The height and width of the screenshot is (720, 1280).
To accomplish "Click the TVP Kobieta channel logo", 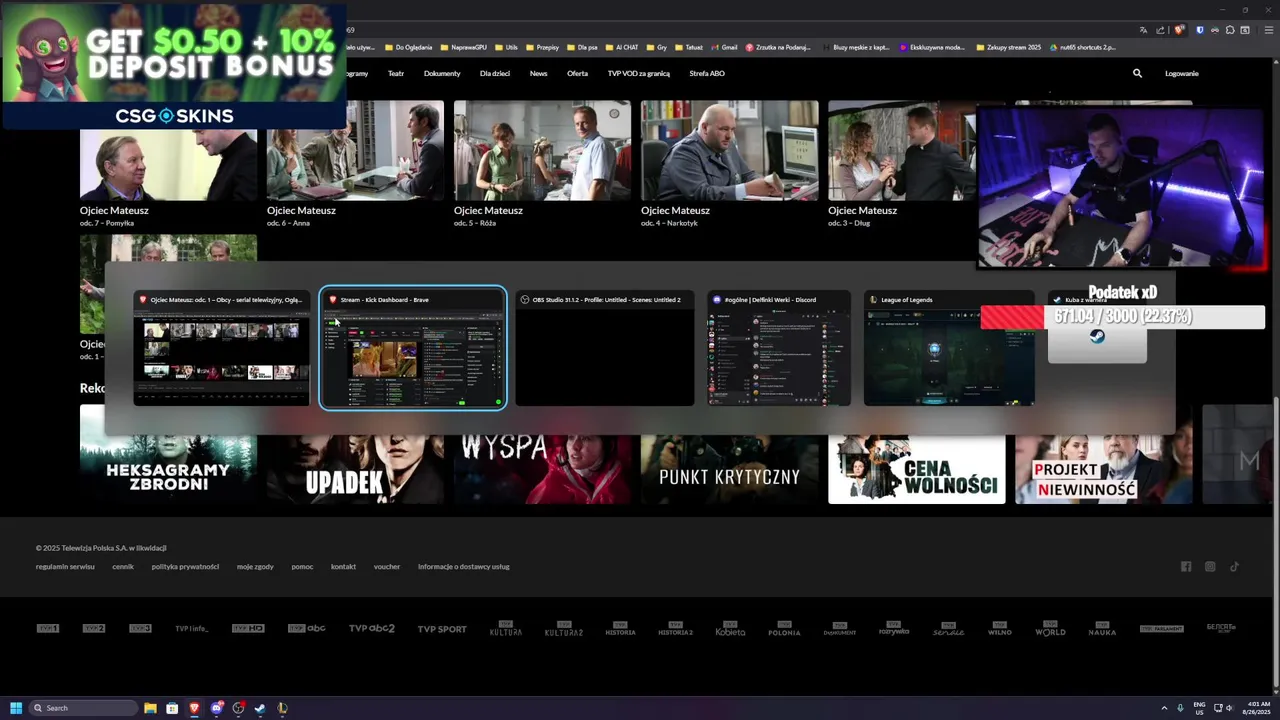I will pos(730,629).
